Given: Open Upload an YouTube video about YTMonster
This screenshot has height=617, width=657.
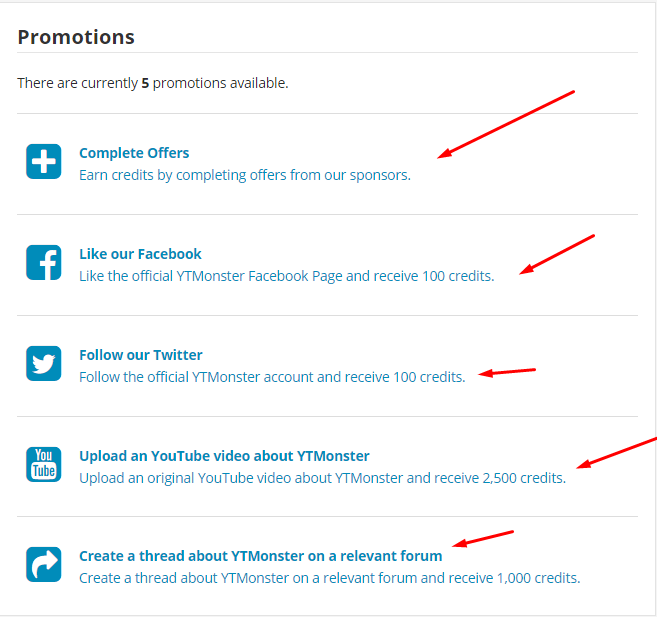Looking at the screenshot, I should pyautogui.click(x=224, y=456).
